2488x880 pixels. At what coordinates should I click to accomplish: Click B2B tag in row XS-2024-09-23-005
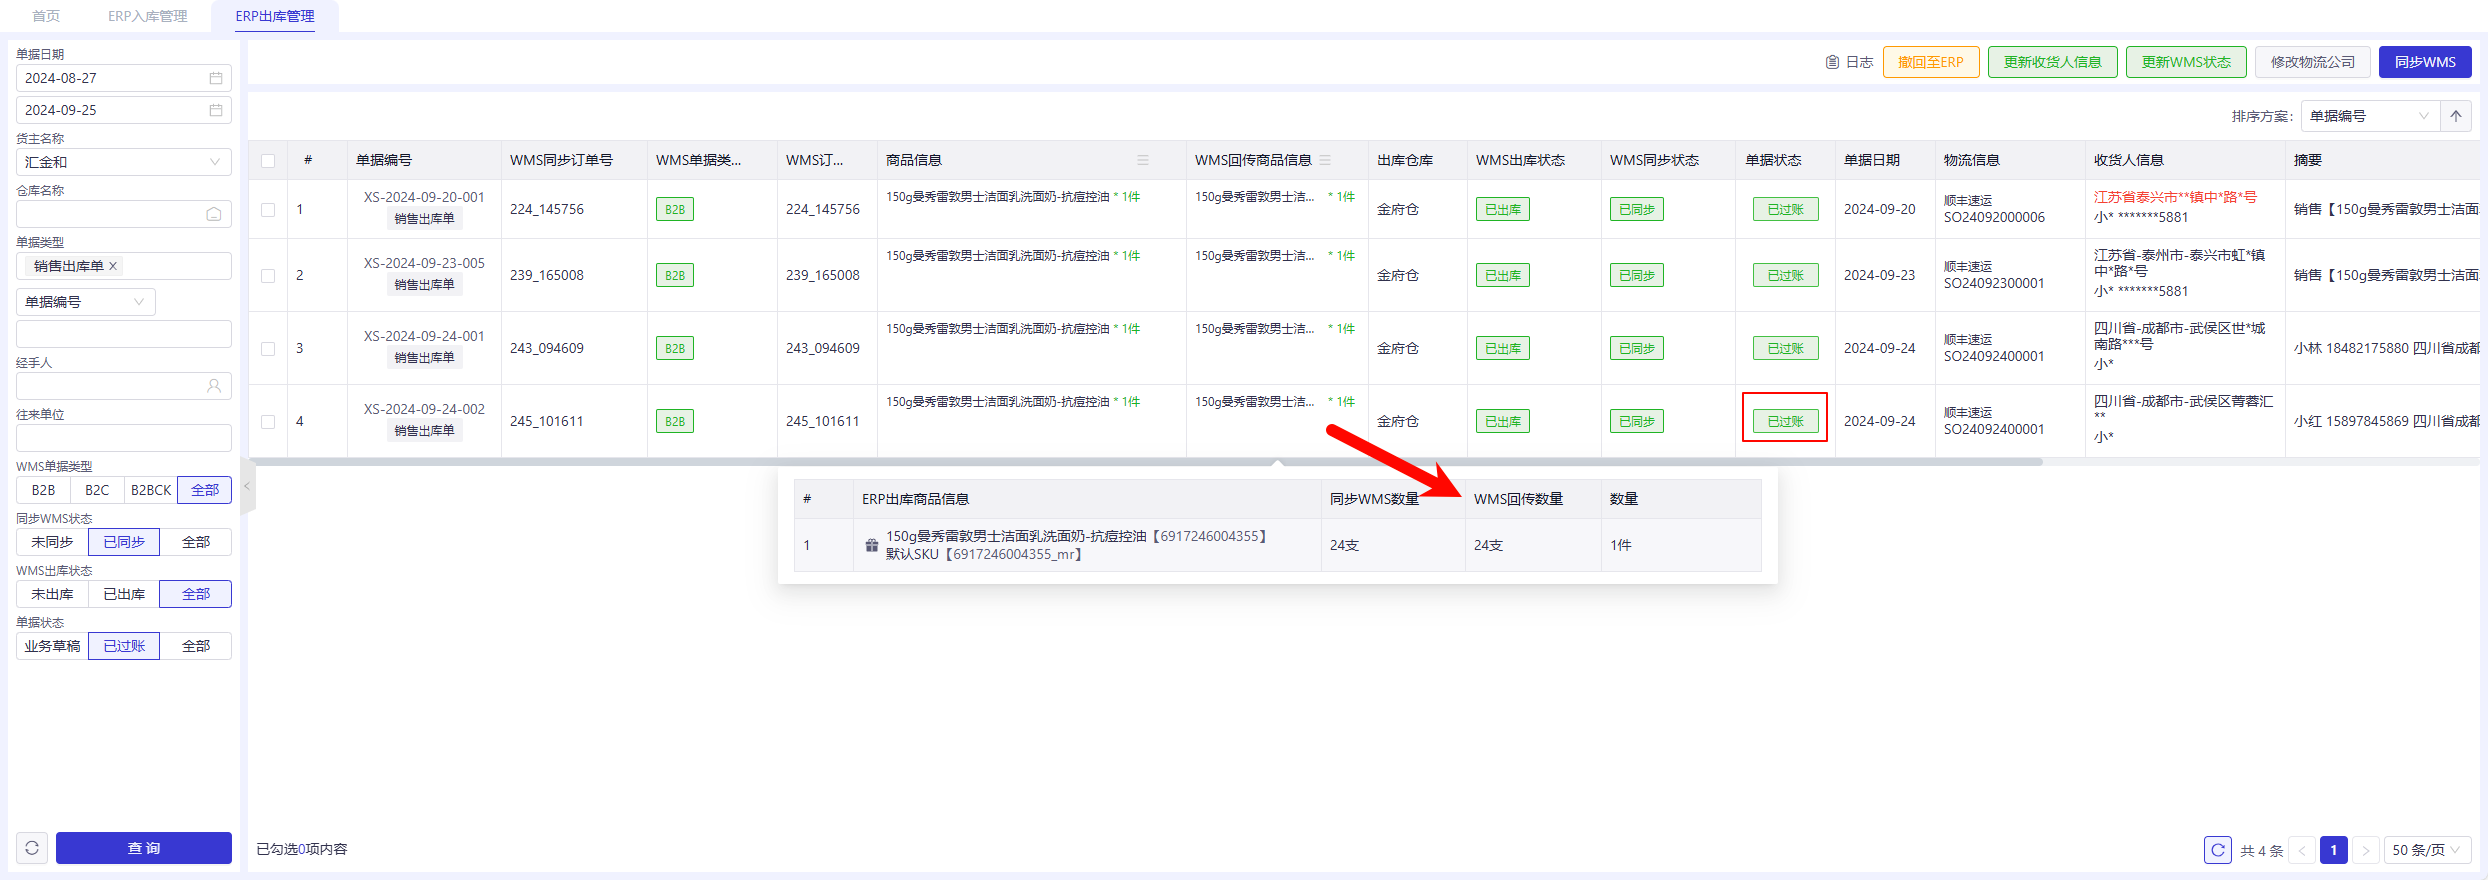pyautogui.click(x=675, y=276)
